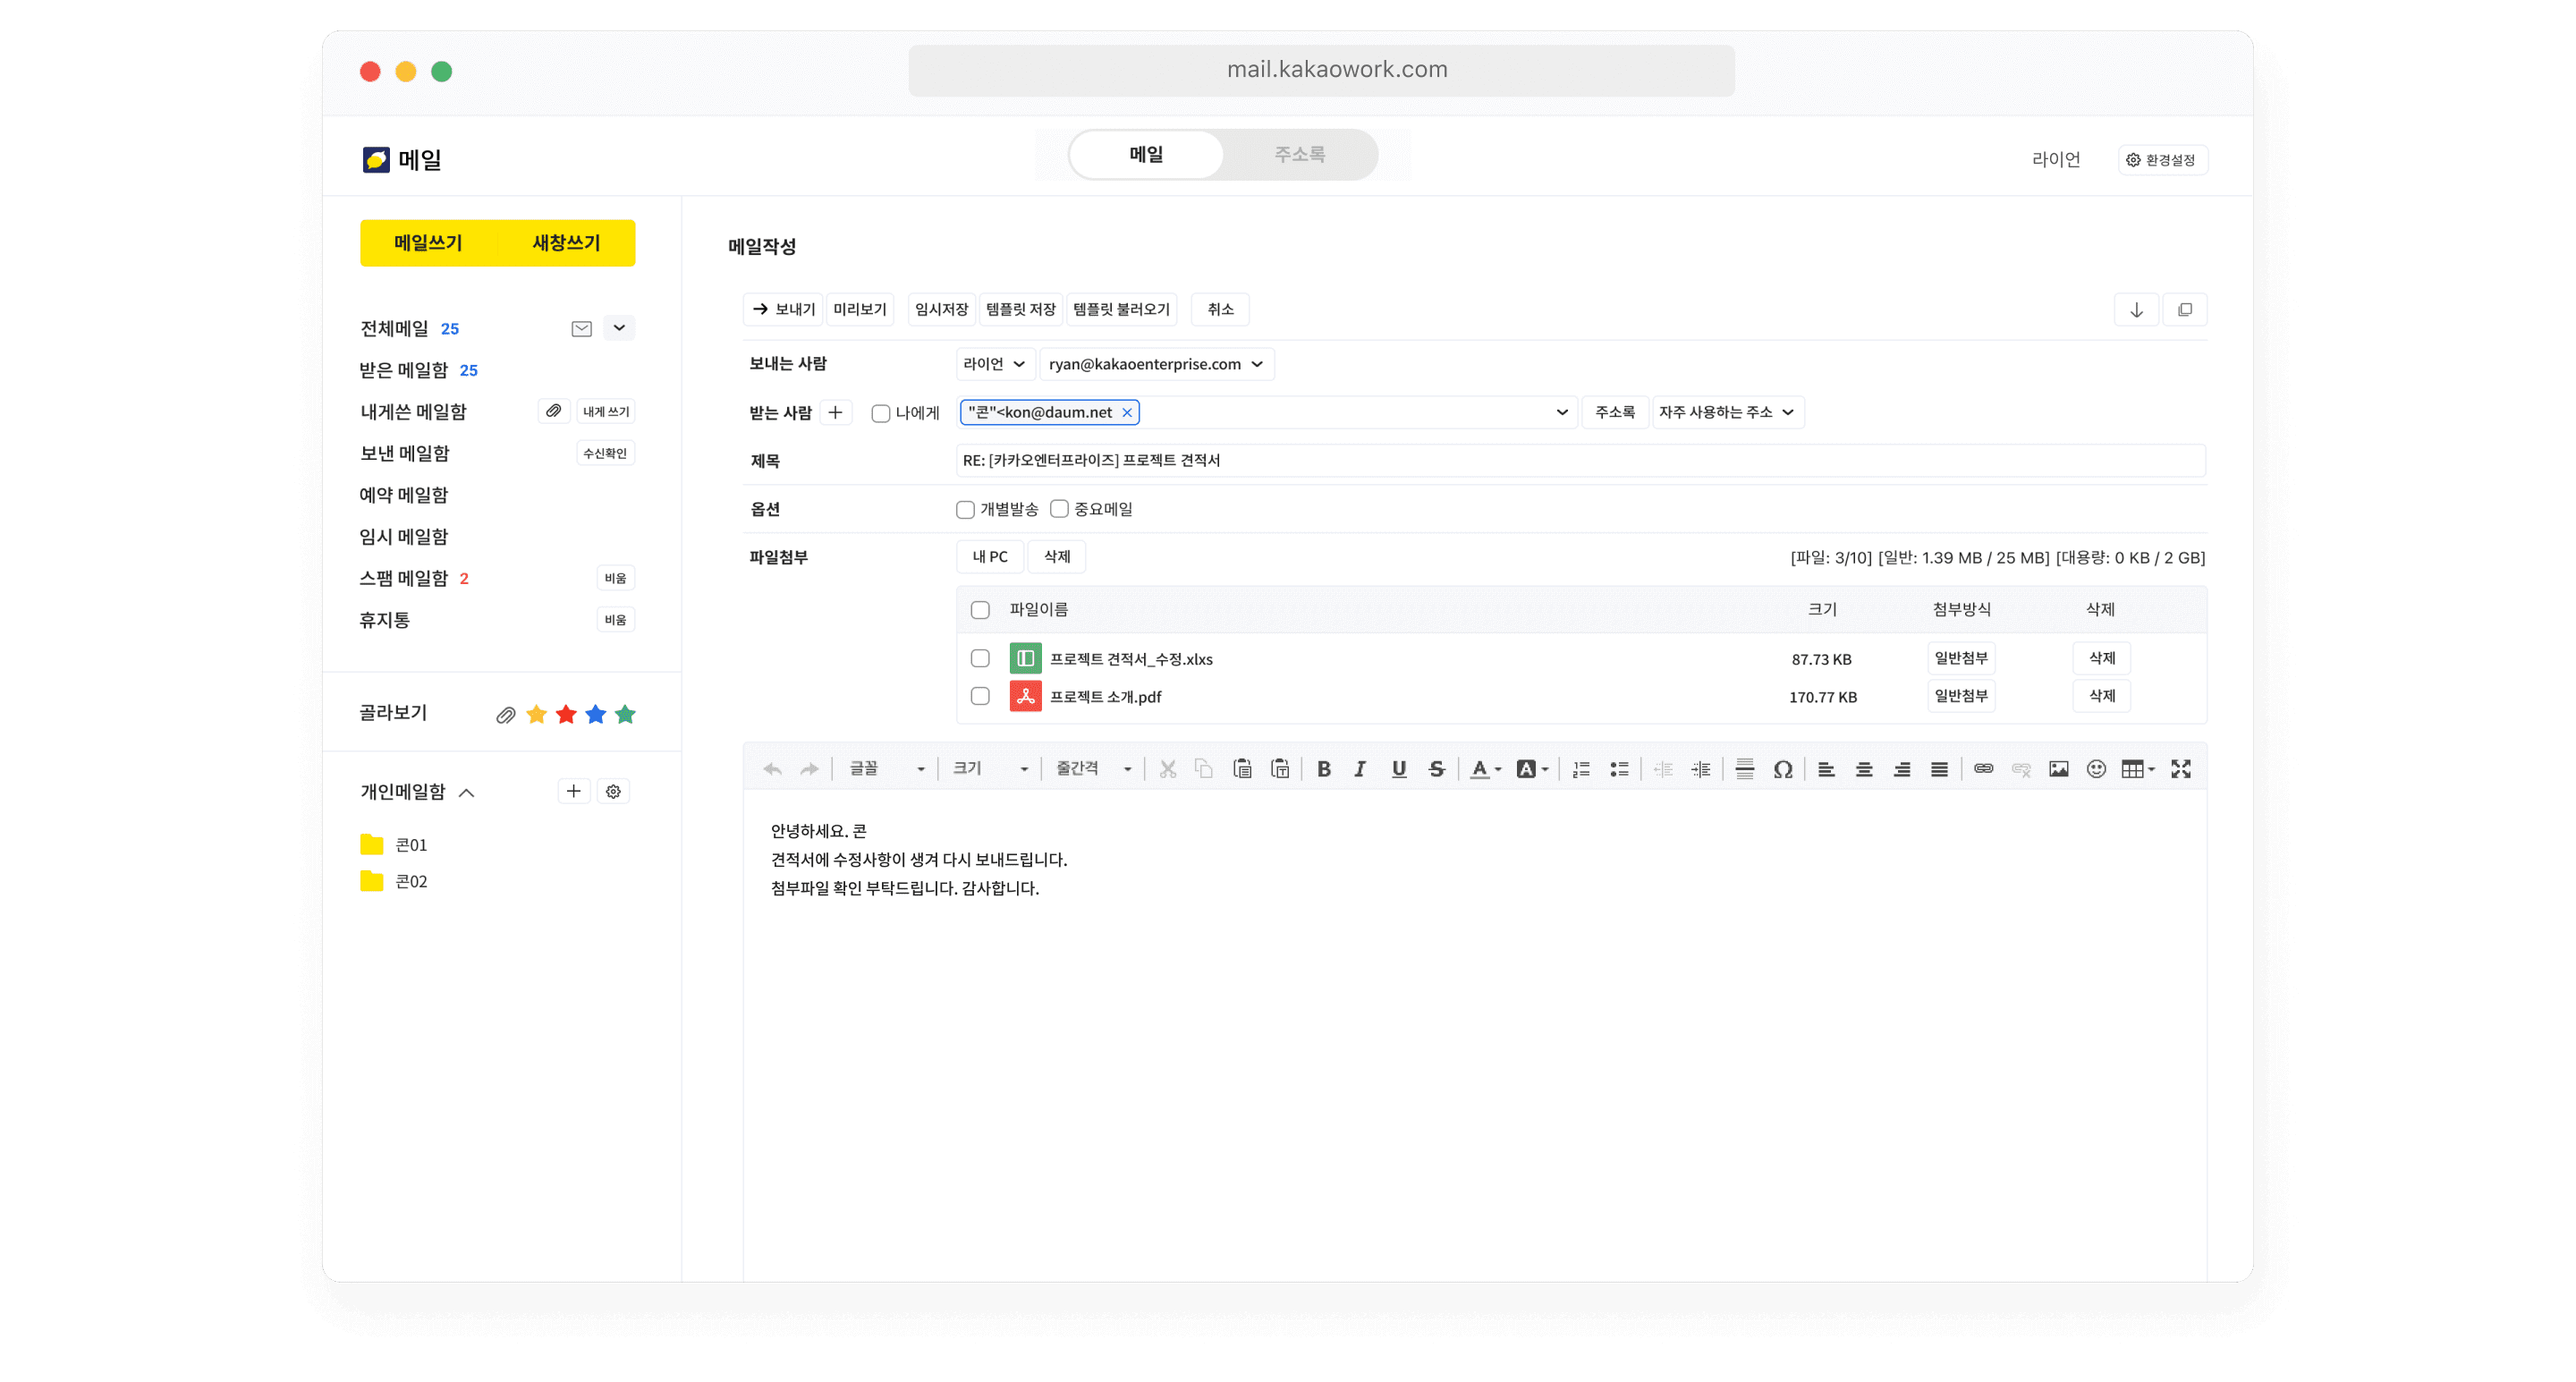
Task: Insert a numbered list
Action: click(1581, 769)
